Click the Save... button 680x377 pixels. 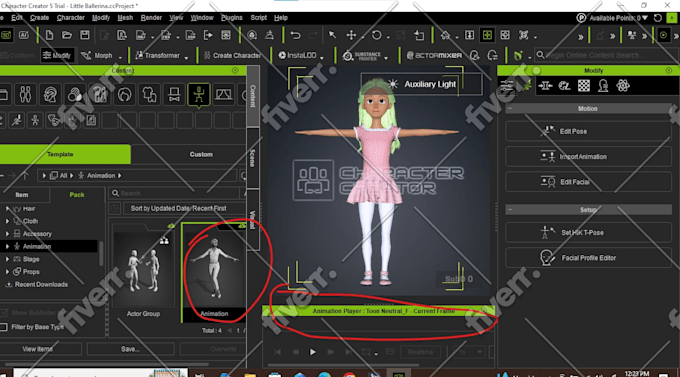click(131, 349)
